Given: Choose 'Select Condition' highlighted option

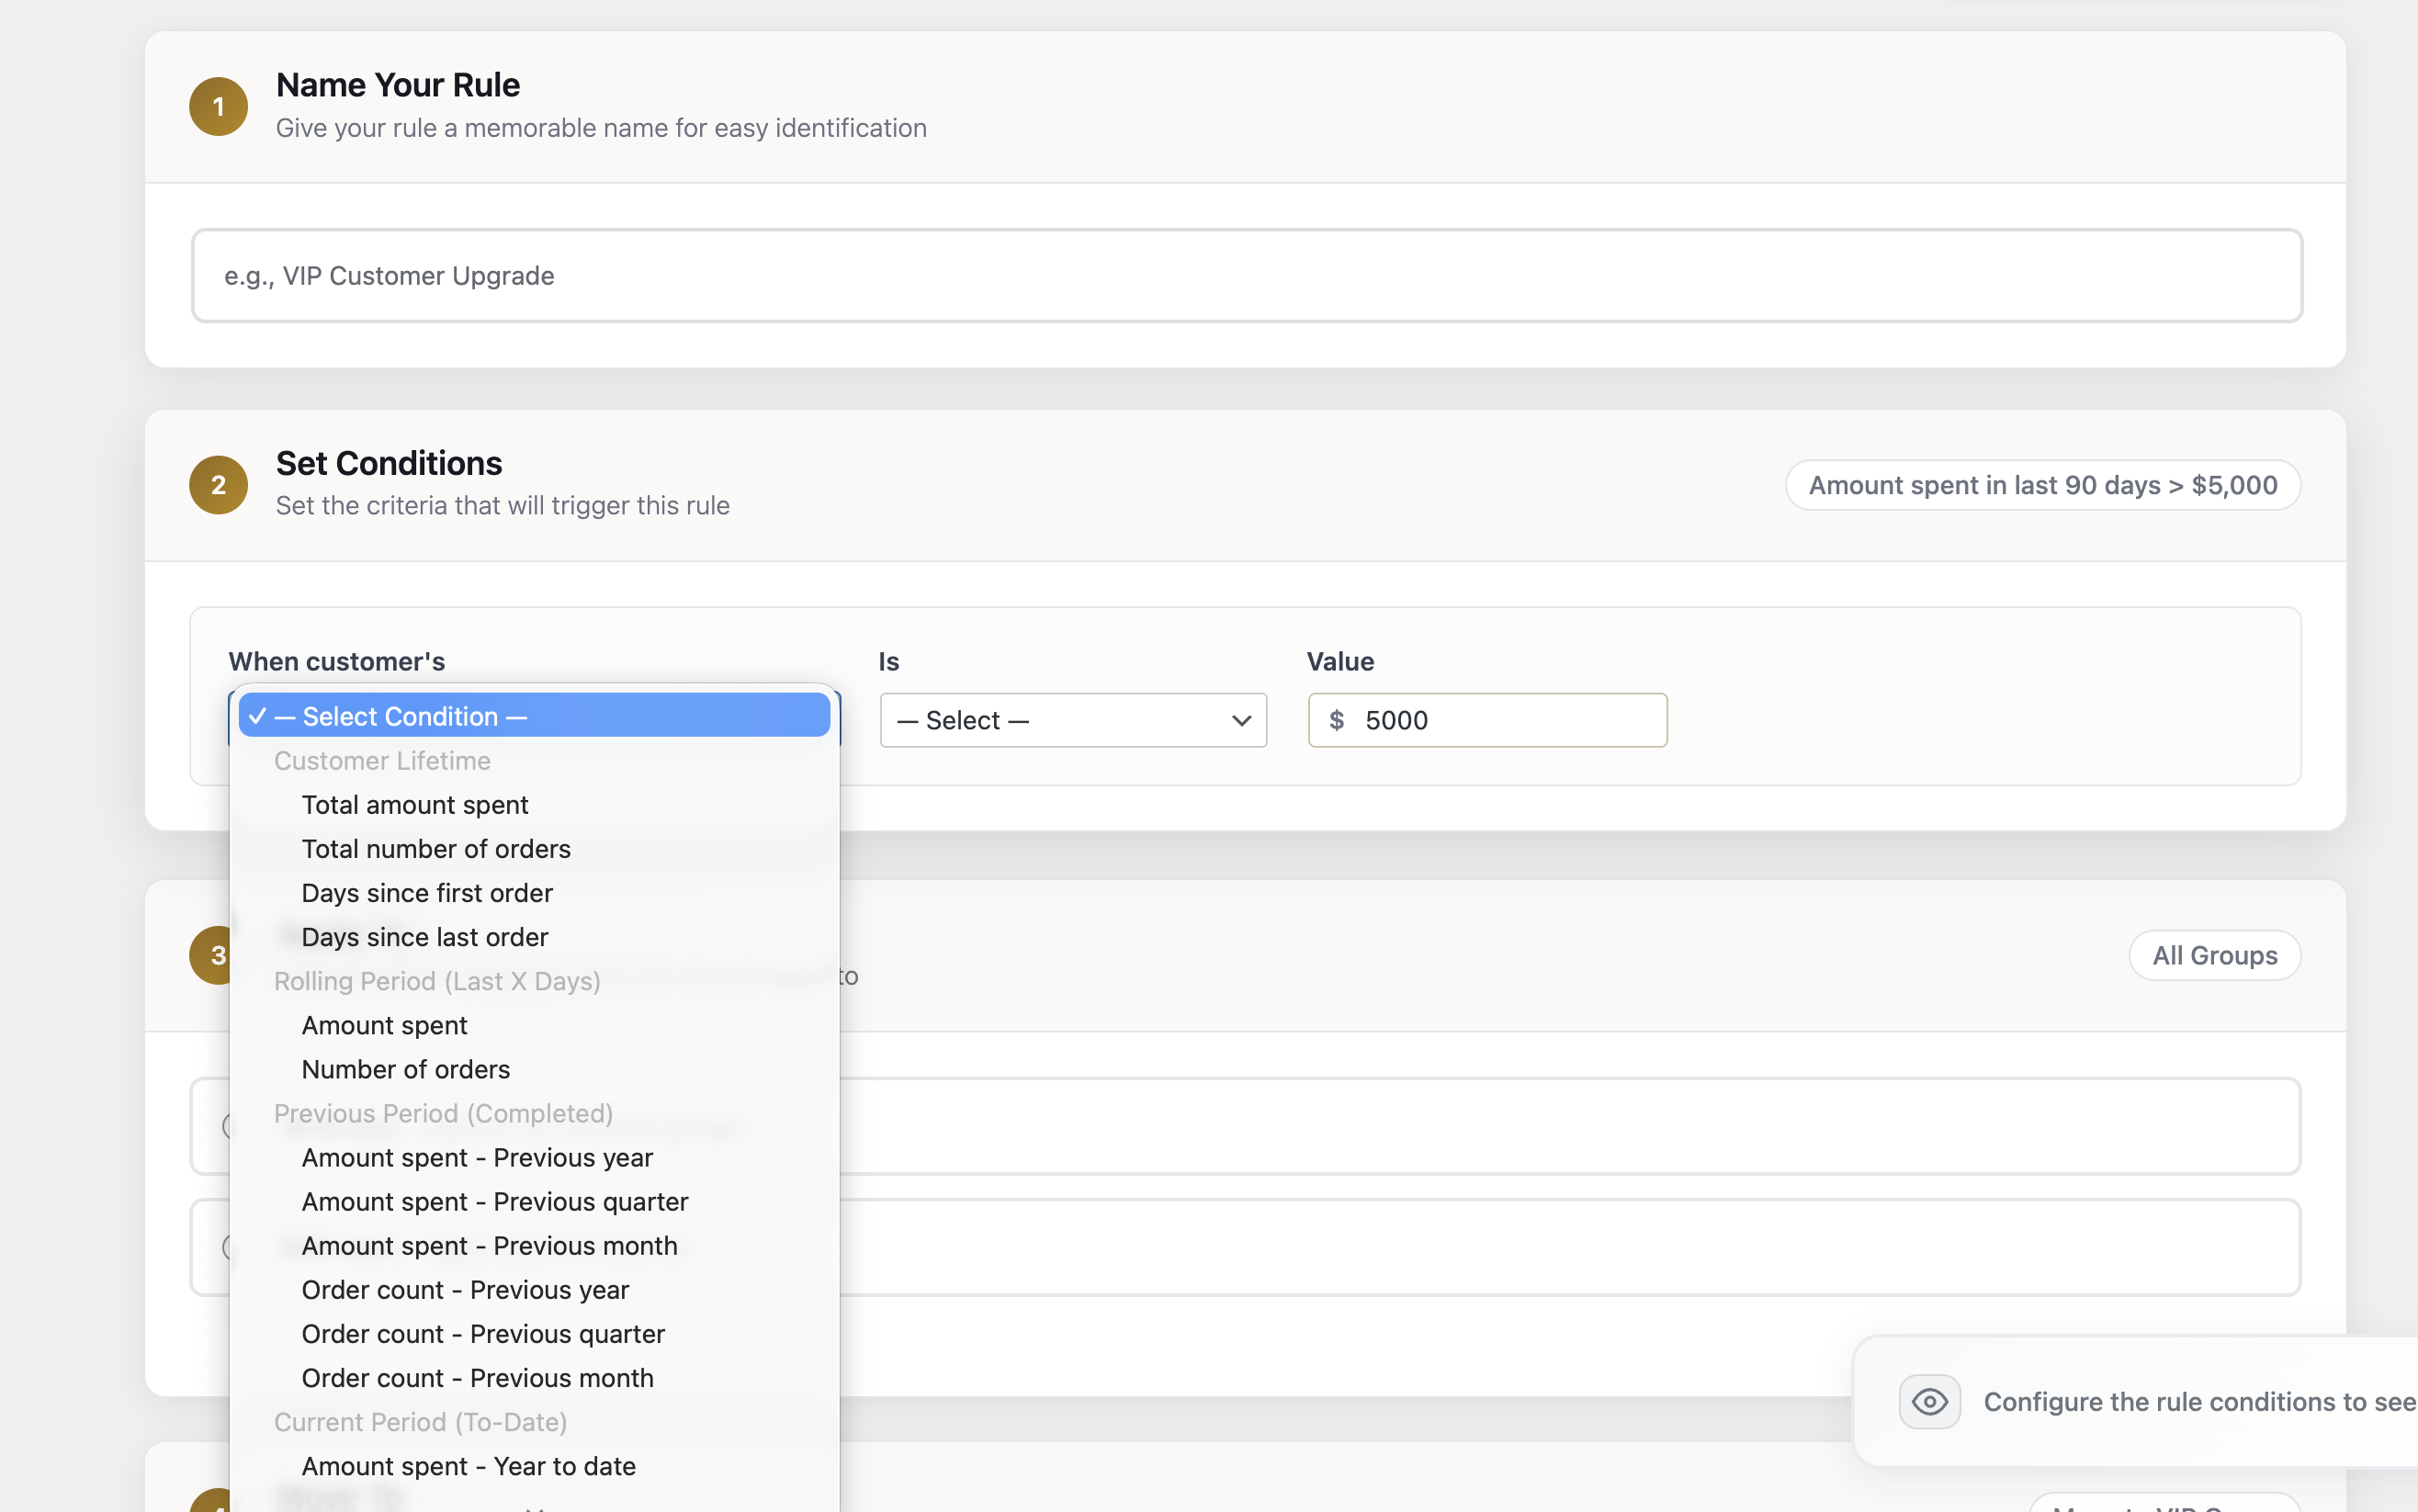Looking at the screenshot, I should point(534,716).
